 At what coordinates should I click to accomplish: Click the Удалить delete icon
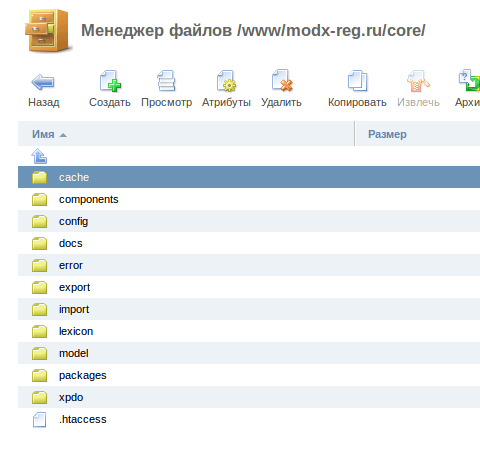pos(282,80)
